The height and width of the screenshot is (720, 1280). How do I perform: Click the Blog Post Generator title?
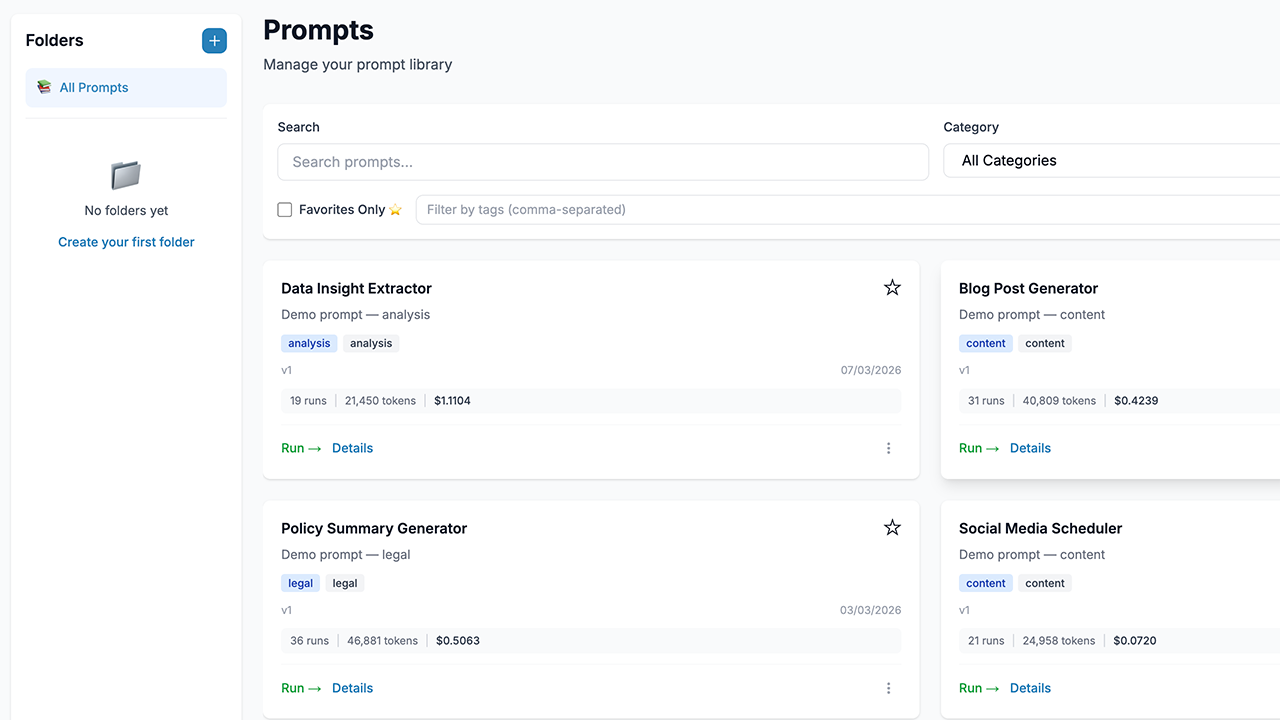point(1028,288)
